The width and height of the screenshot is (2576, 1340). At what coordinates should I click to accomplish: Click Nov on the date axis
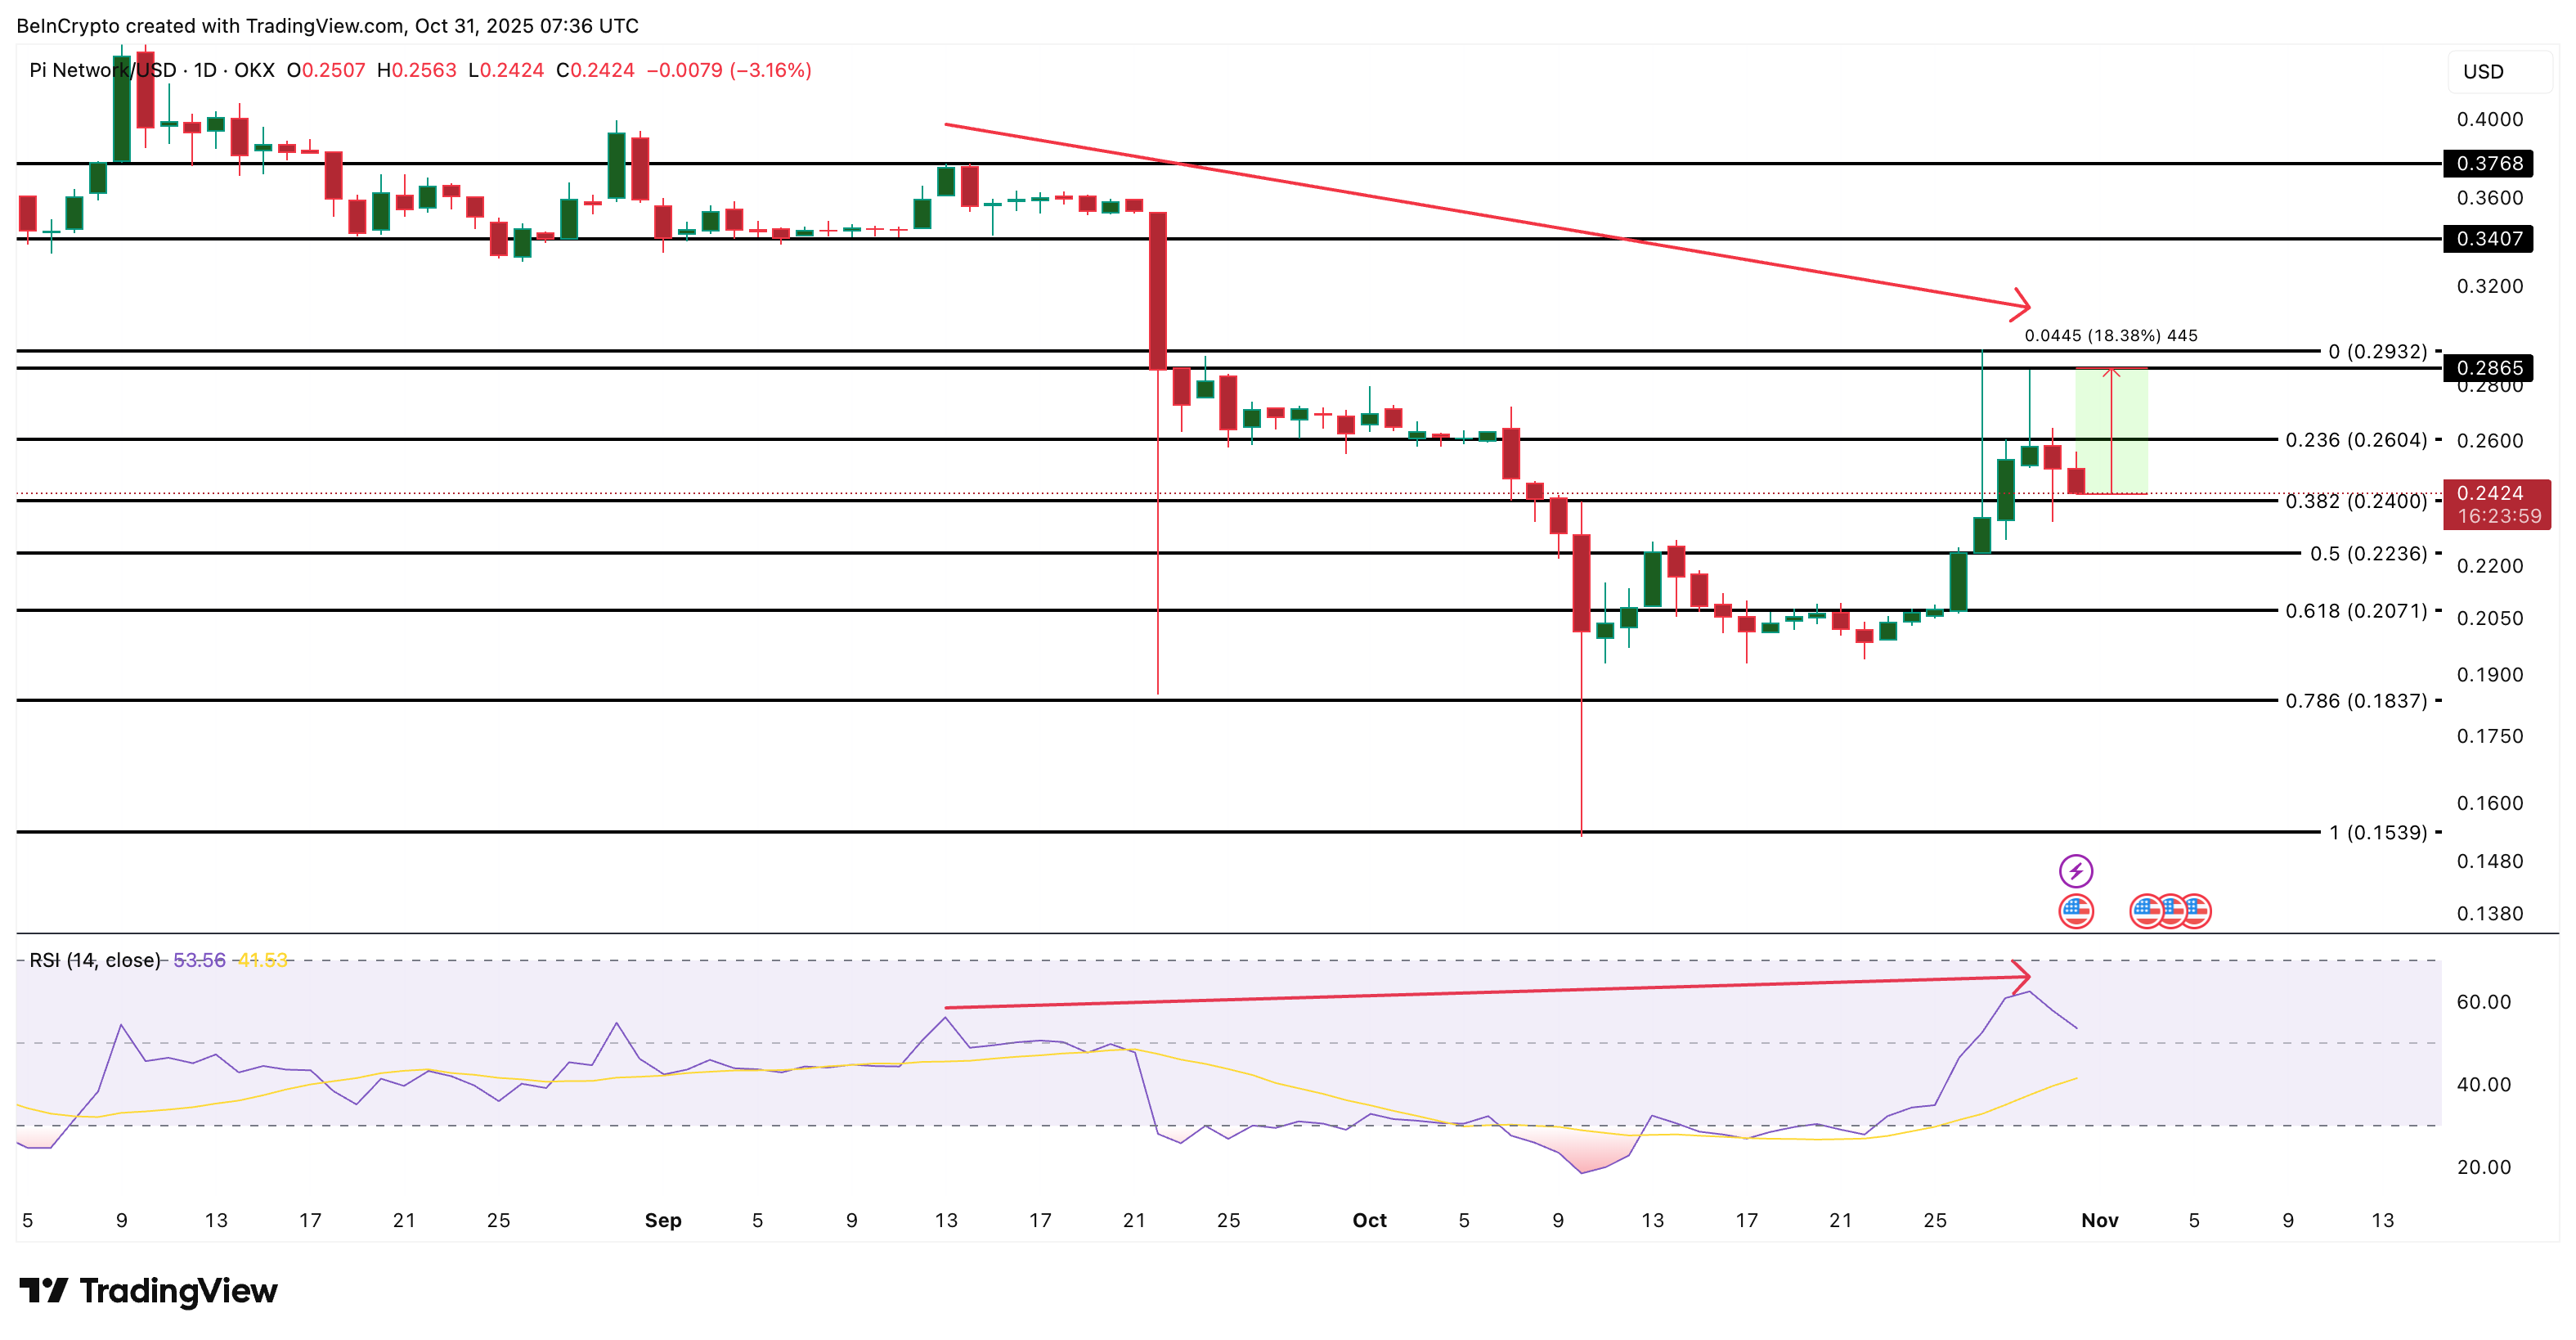coord(2101,1220)
